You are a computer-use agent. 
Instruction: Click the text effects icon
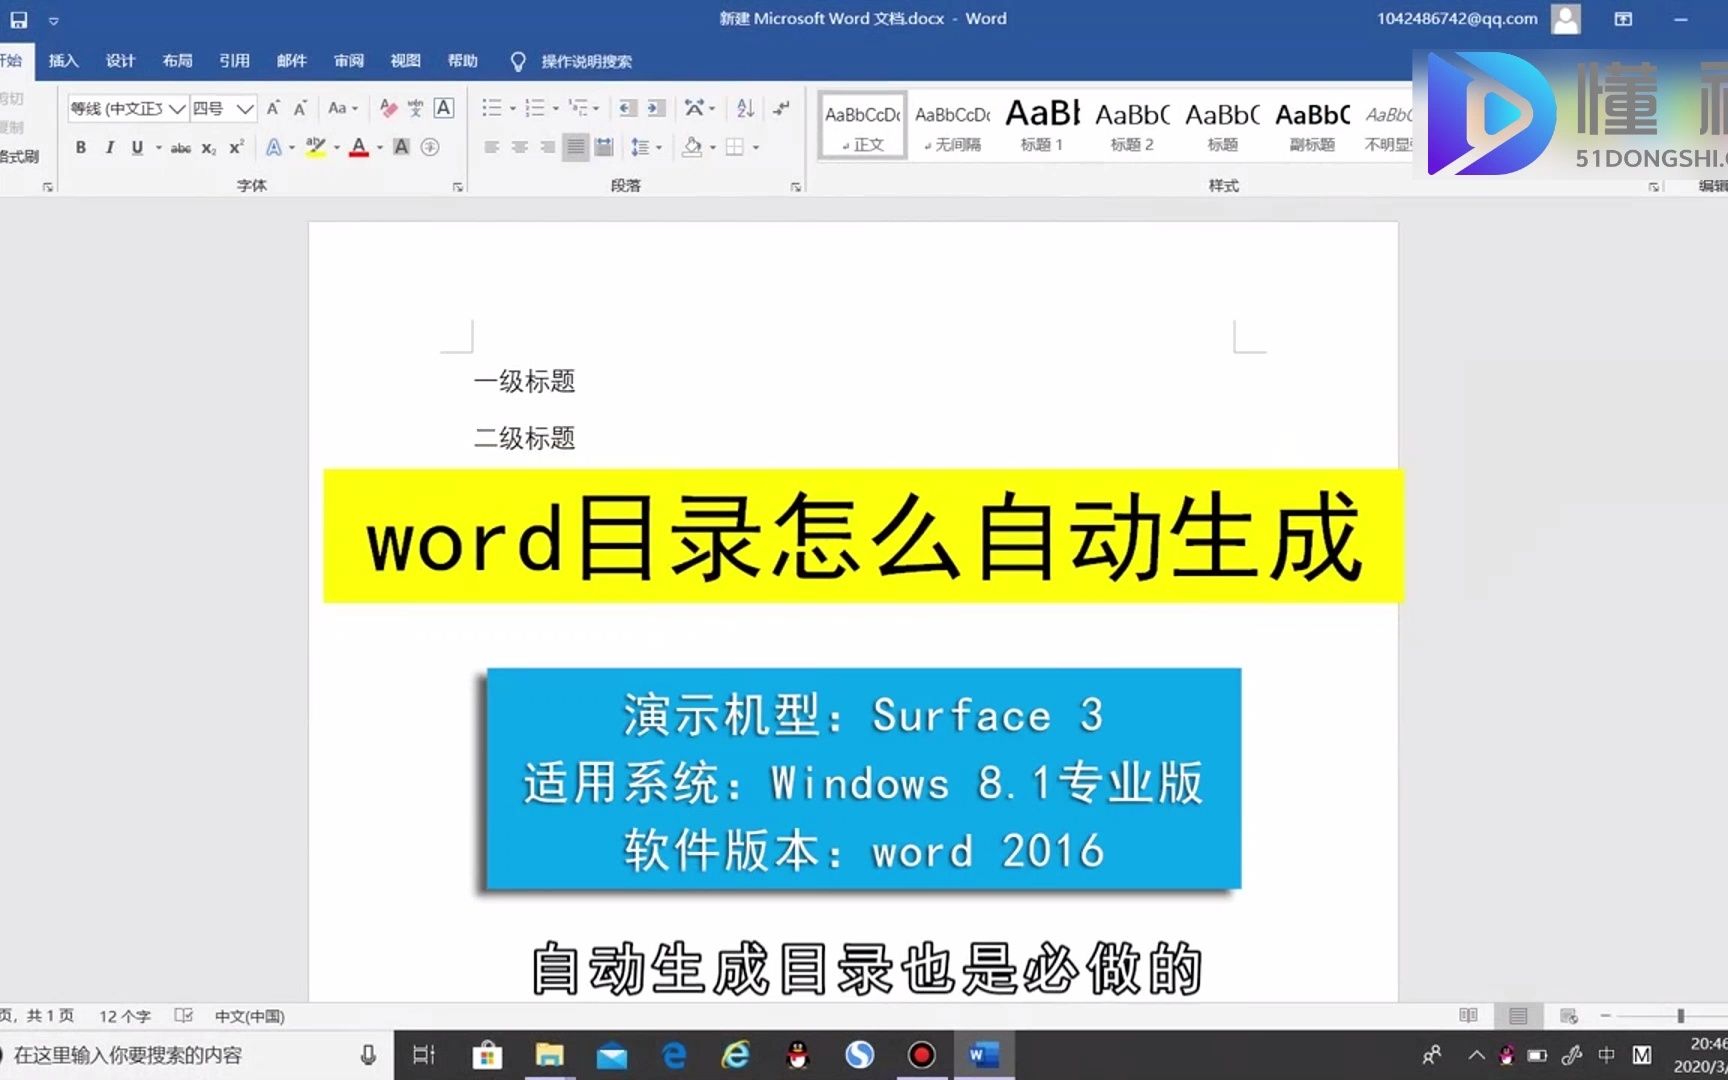[273, 147]
